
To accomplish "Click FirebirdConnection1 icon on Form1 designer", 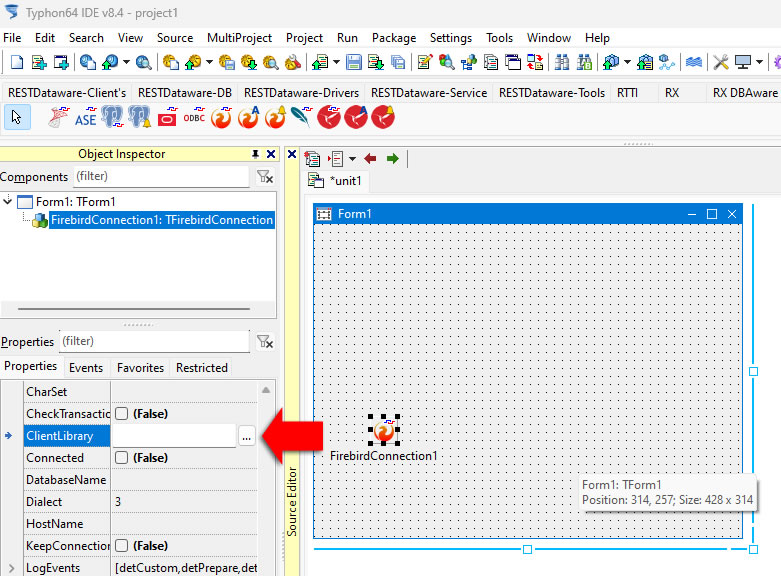I will (384, 430).
